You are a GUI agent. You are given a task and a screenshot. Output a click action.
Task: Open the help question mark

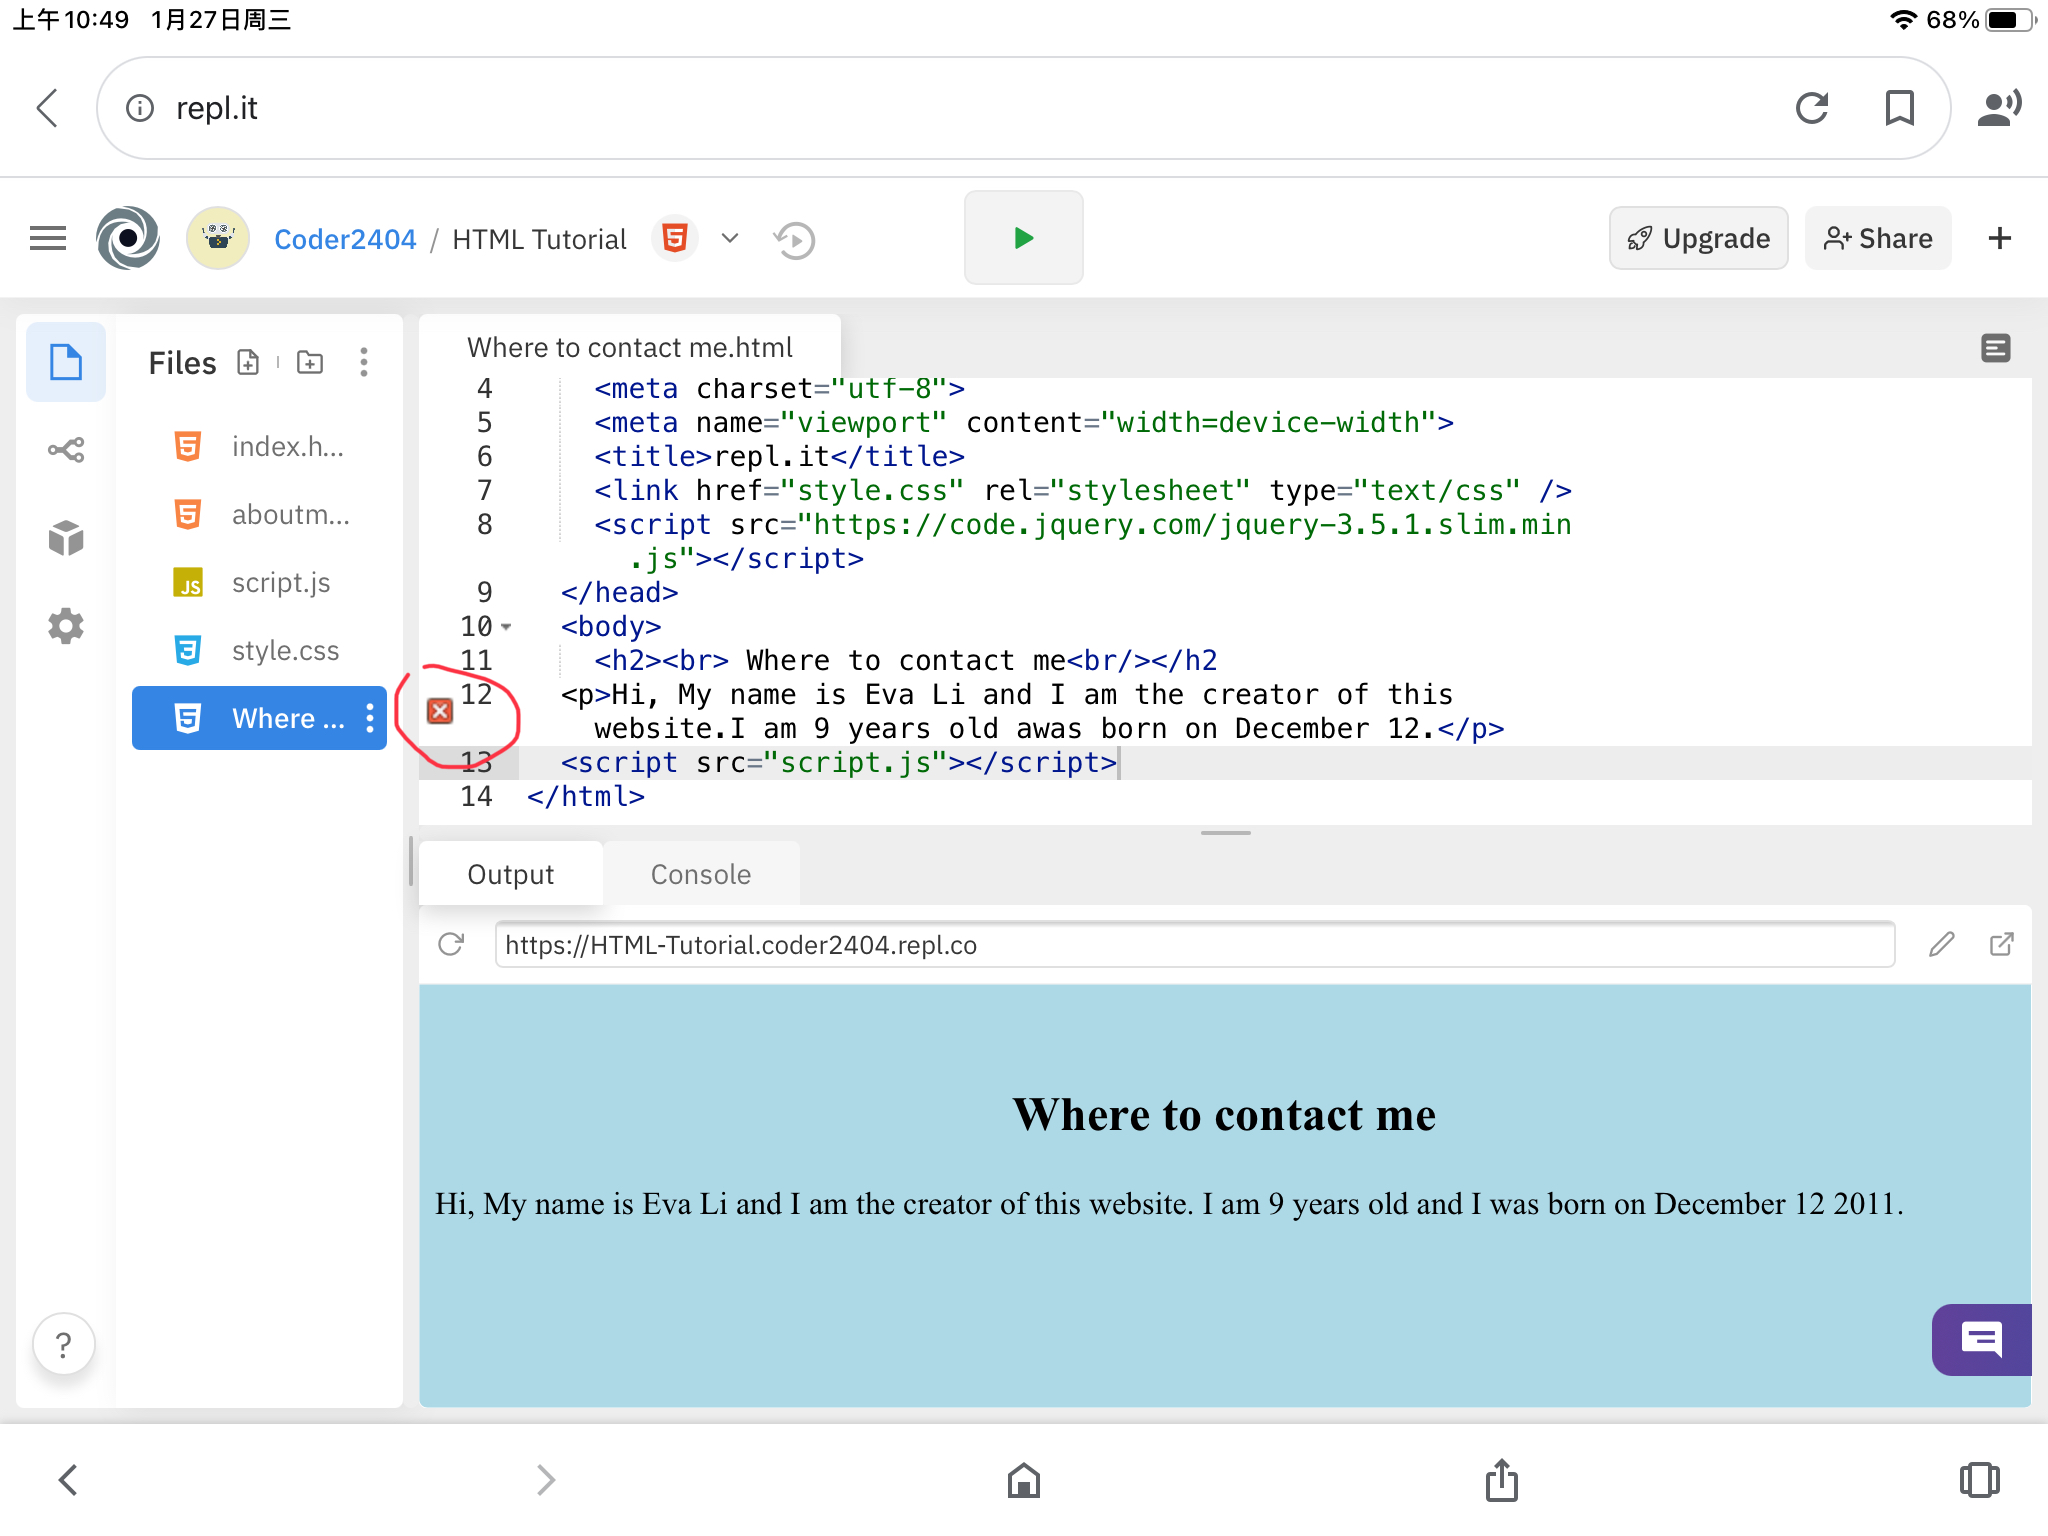point(64,1344)
